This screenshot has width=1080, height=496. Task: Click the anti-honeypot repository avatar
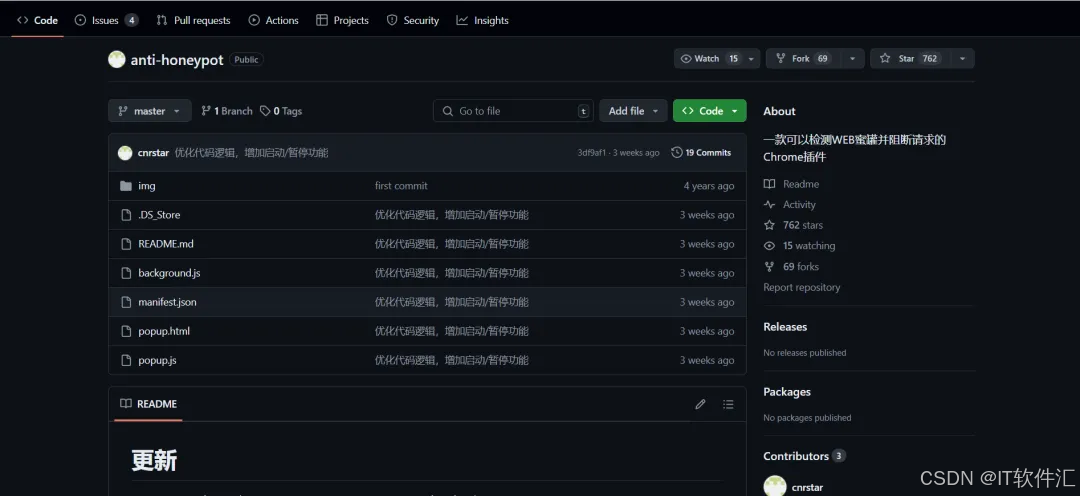tap(116, 59)
